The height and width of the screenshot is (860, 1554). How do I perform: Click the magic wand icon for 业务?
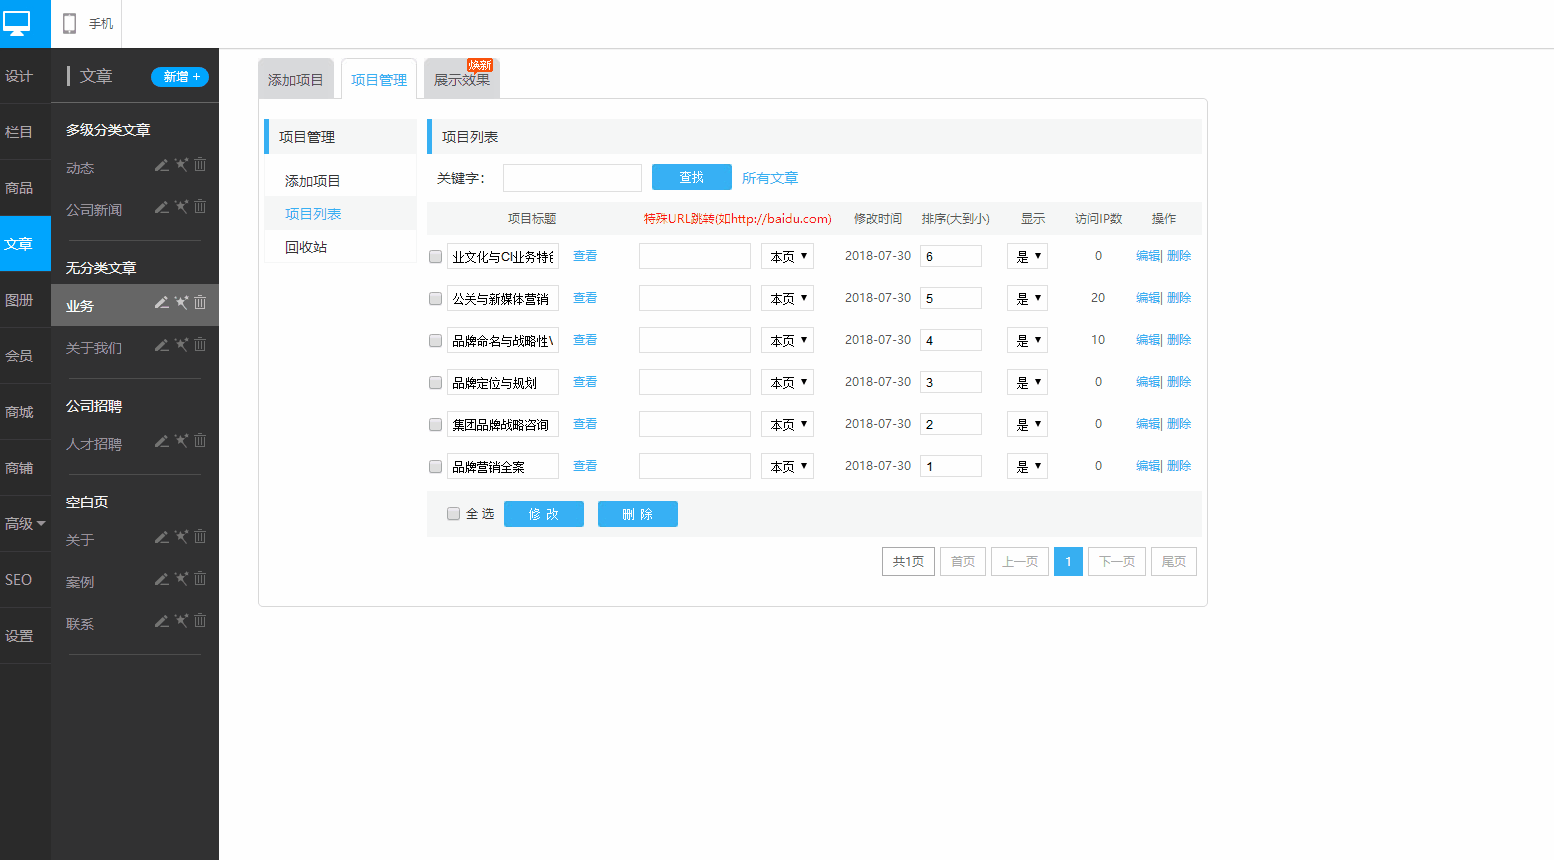tap(181, 303)
